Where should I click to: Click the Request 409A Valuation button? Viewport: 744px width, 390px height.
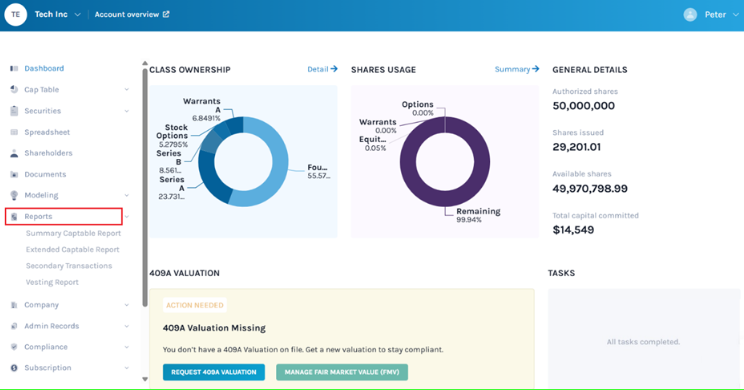(x=214, y=372)
